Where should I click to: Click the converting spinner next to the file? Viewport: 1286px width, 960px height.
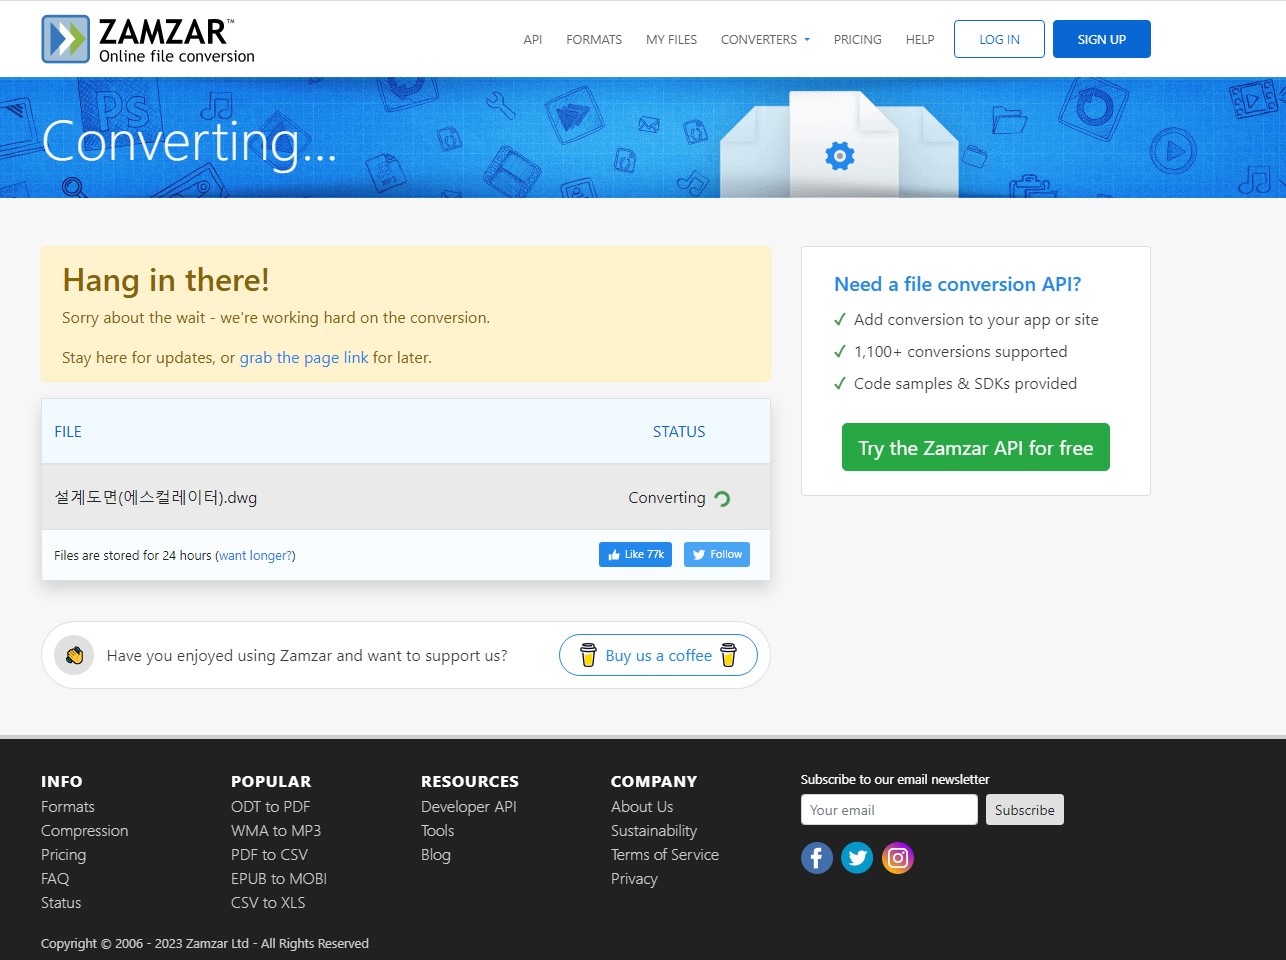coord(722,498)
